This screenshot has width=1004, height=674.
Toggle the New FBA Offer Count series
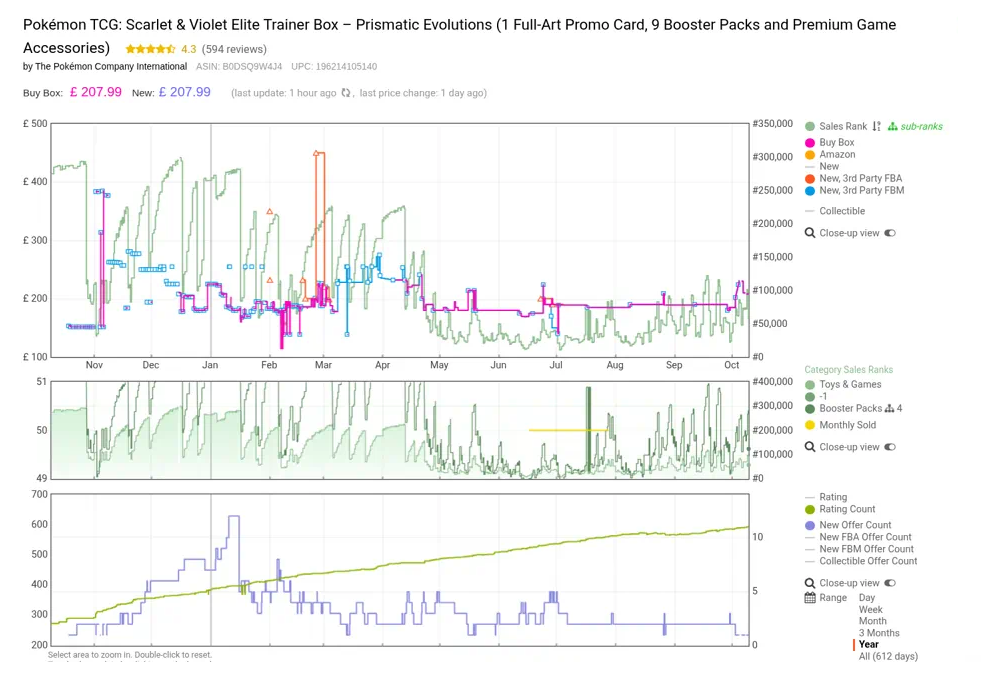coord(859,537)
